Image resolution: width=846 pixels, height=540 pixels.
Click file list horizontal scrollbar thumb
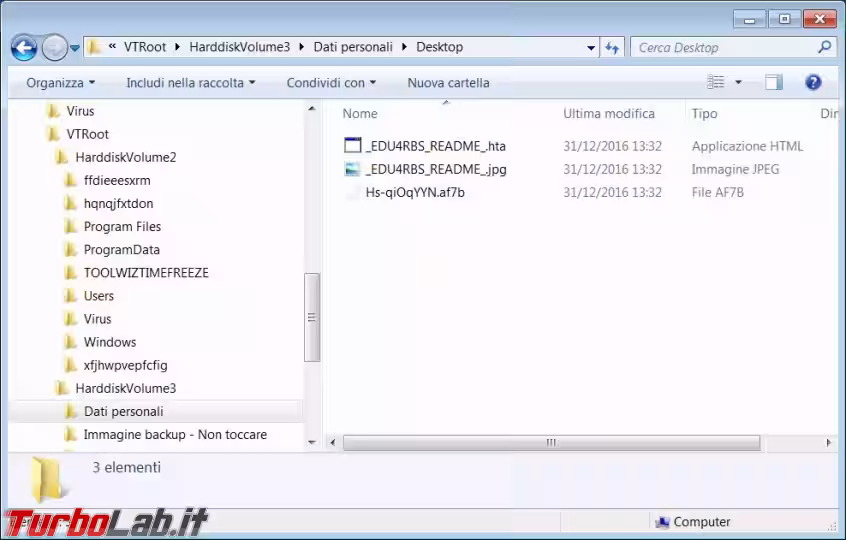551,443
